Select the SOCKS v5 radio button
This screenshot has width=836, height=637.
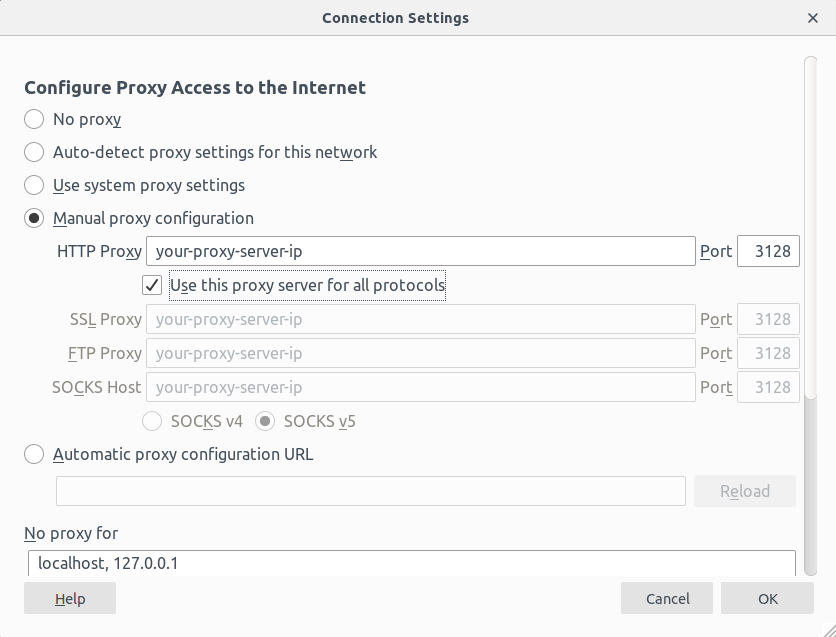point(265,422)
